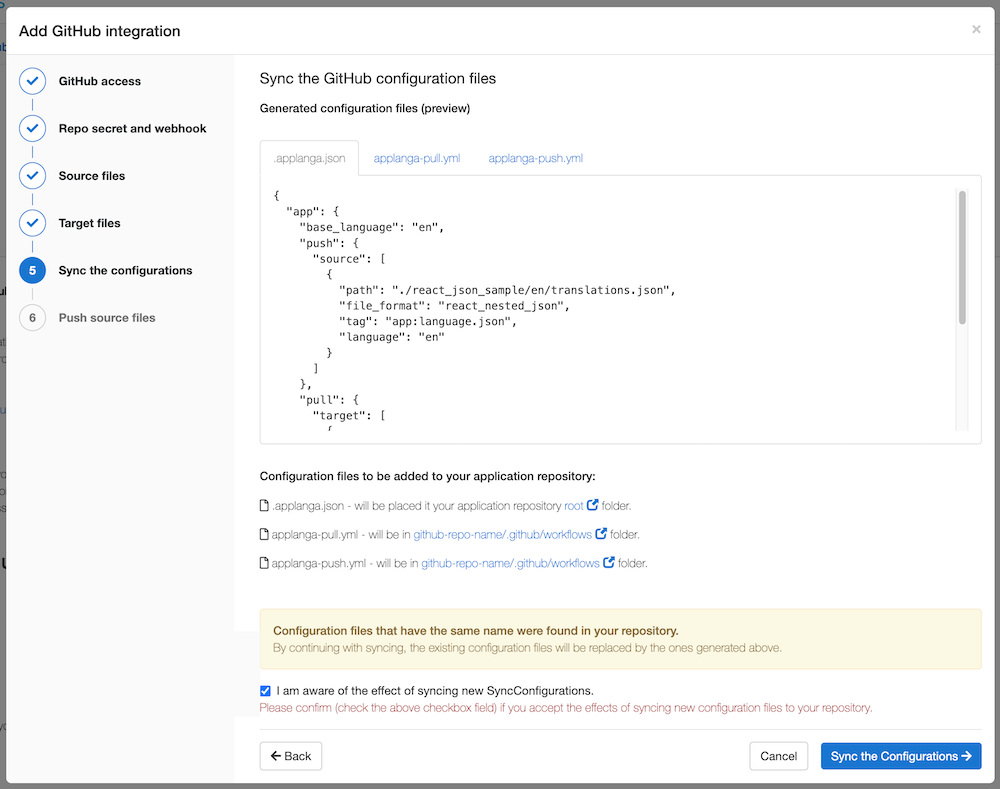The height and width of the screenshot is (789, 1000).
Task: Close the Add GitHub integration dialog
Action: [x=976, y=30]
